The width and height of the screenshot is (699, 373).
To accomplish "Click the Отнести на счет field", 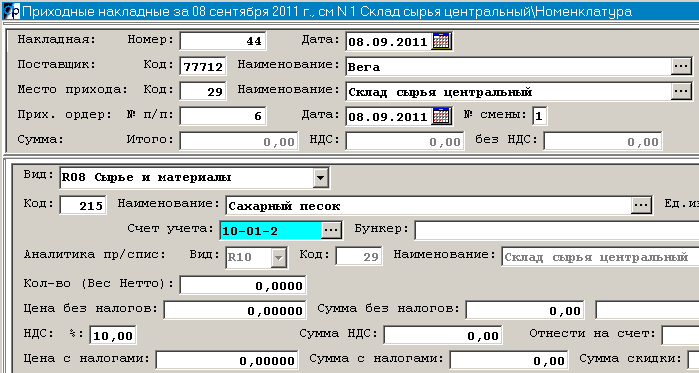I will click(680, 335).
